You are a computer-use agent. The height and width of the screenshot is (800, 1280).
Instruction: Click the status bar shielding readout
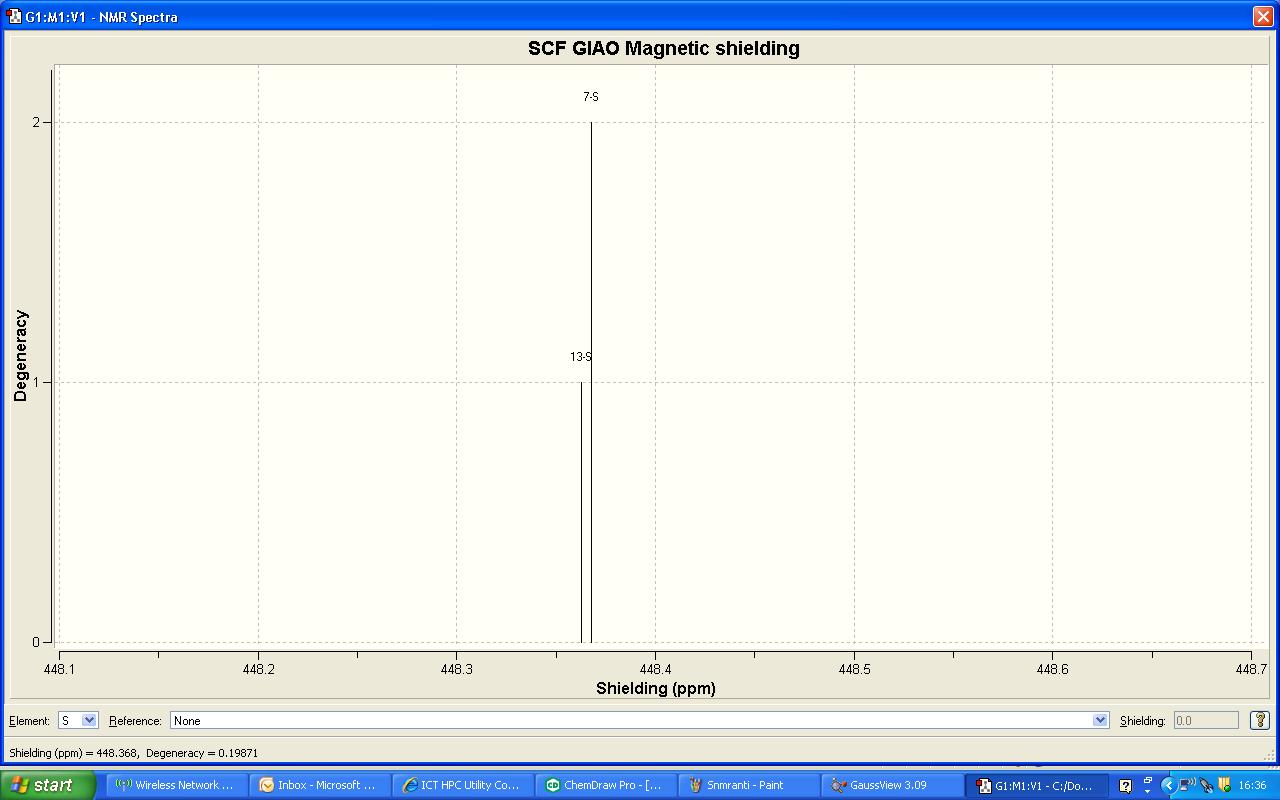pos(134,753)
